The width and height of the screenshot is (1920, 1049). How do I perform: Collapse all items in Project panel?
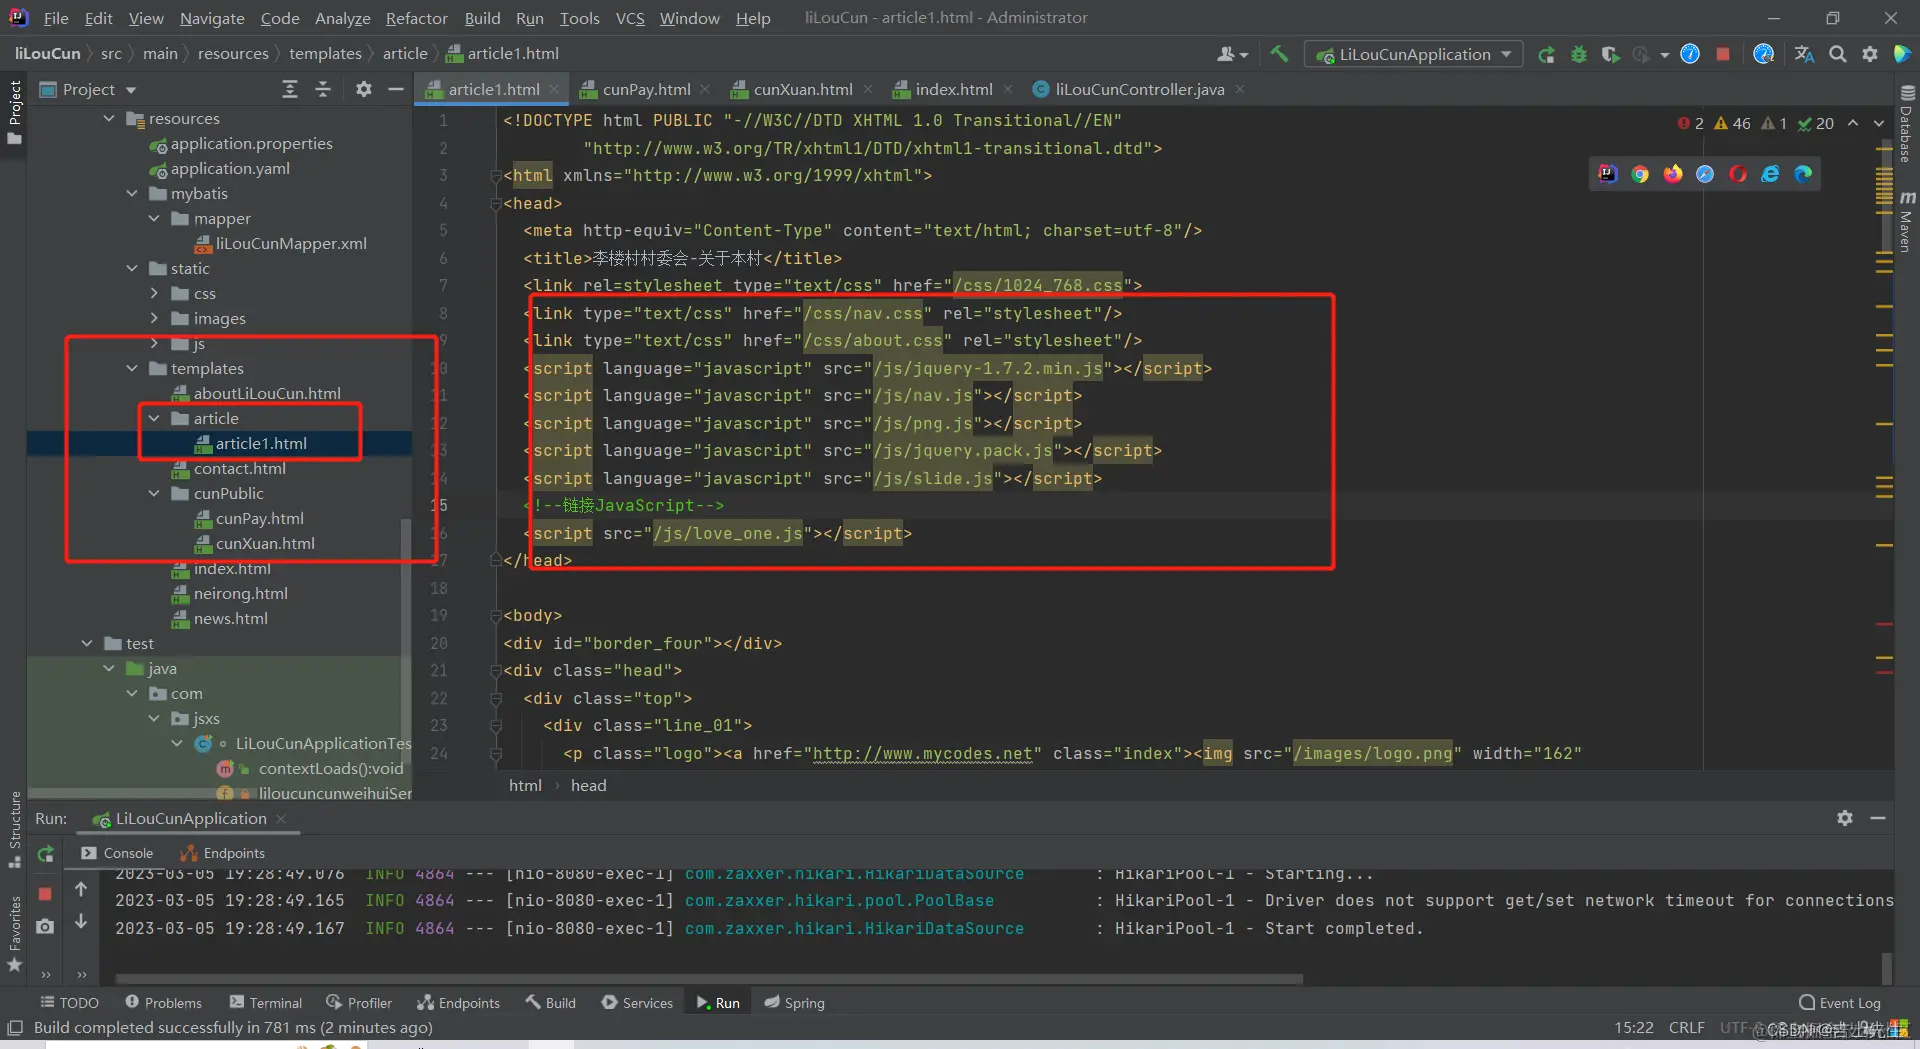[323, 89]
